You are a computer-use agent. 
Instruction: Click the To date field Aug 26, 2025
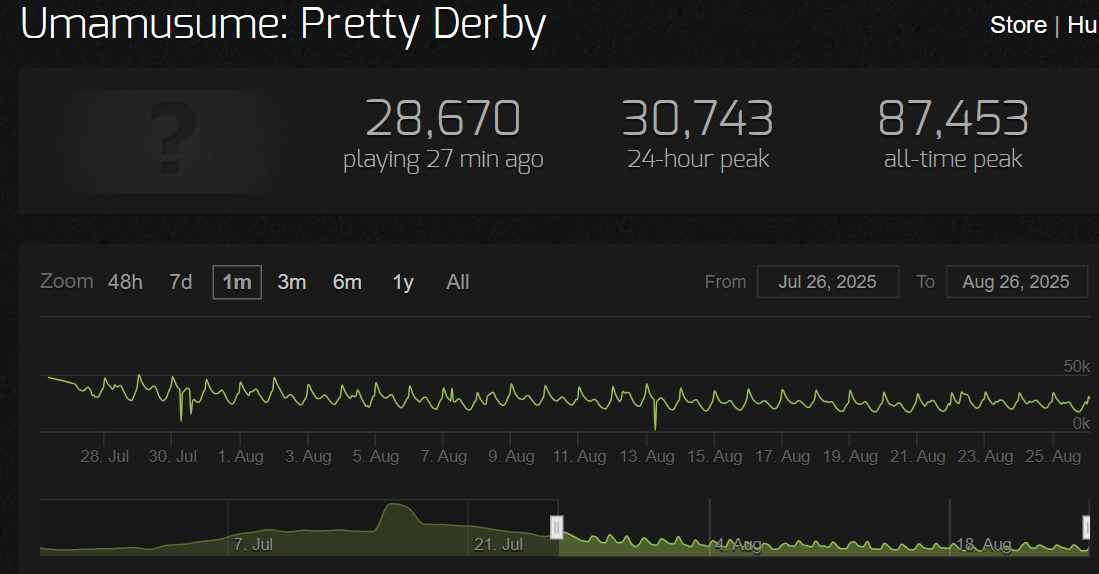click(x=1016, y=282)
